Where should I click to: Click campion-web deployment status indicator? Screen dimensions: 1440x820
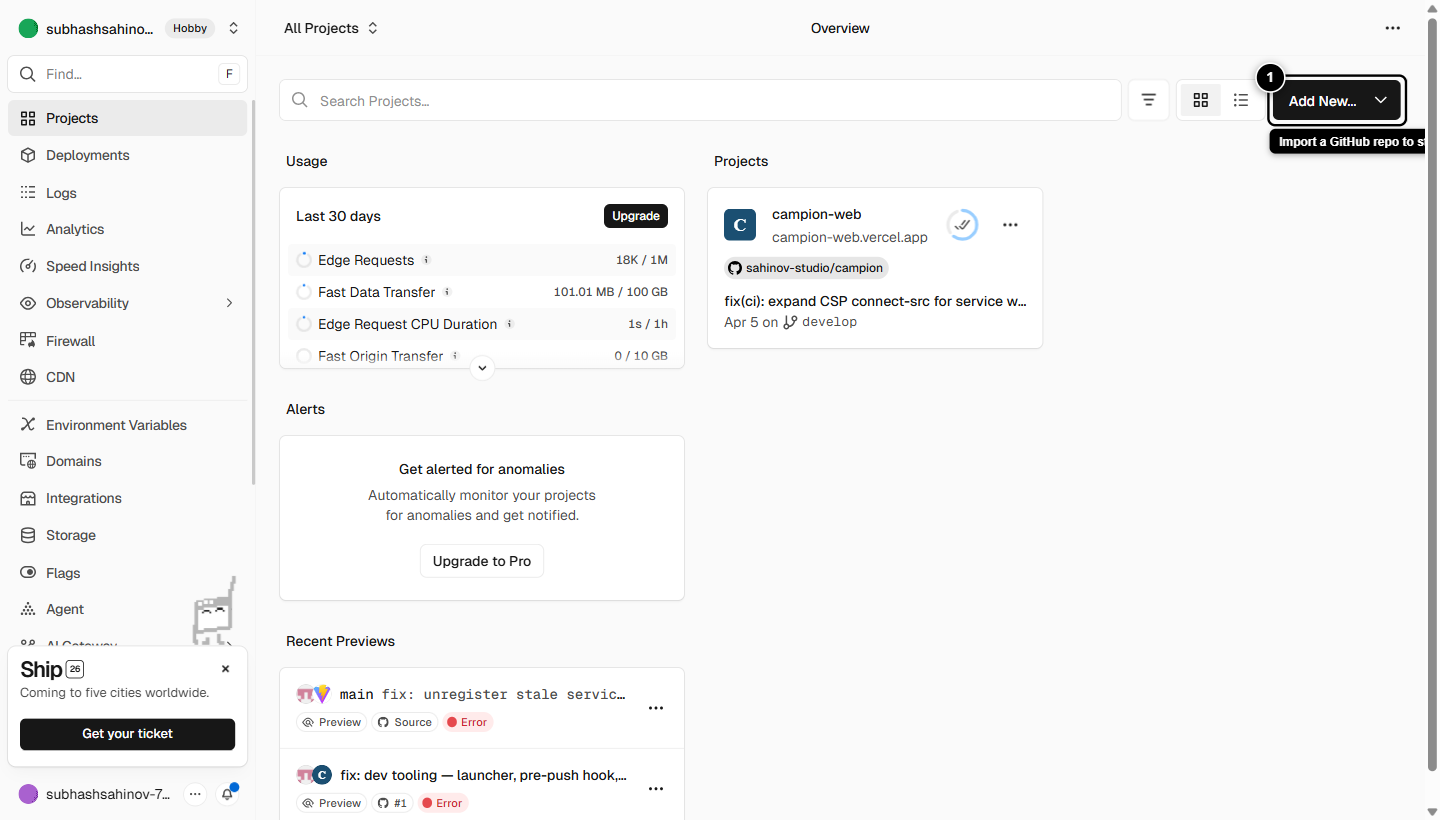[962, 225]
